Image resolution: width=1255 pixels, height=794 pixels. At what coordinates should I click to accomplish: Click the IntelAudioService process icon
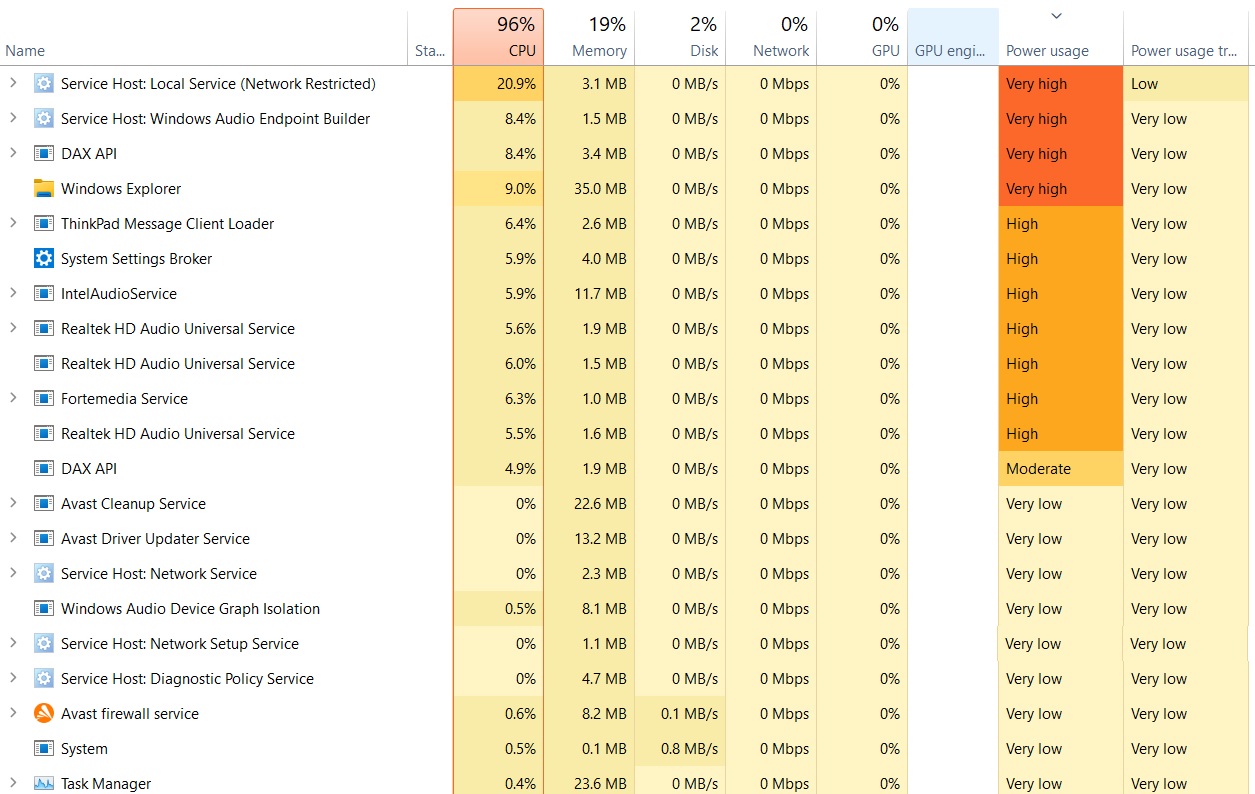pyautogui.click(x=43, y=294)
